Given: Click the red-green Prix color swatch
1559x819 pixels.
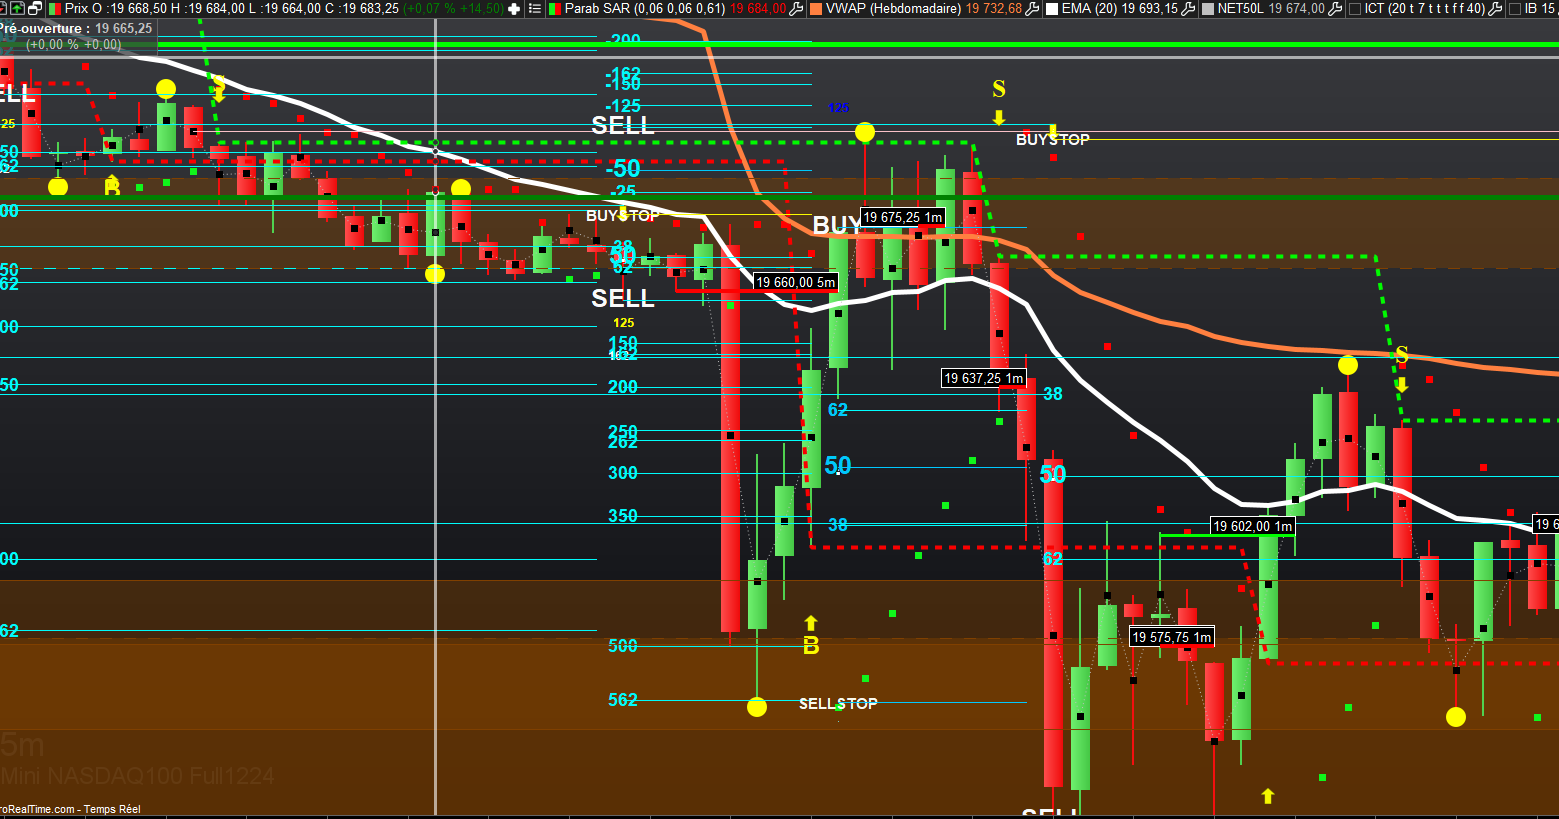Looking at the screenshot, I should [53, 8].
